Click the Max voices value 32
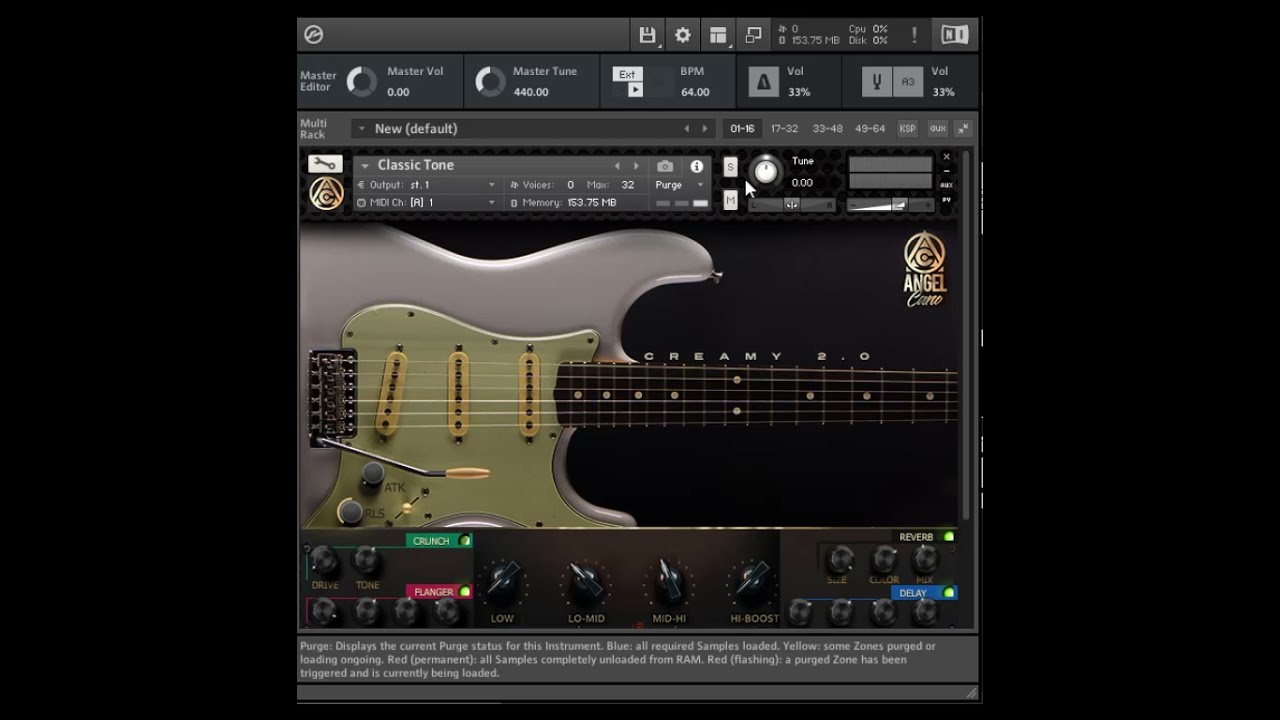The width and height of the screenshot is (1280, 720). pyautogui.click(x=628, y=185)
